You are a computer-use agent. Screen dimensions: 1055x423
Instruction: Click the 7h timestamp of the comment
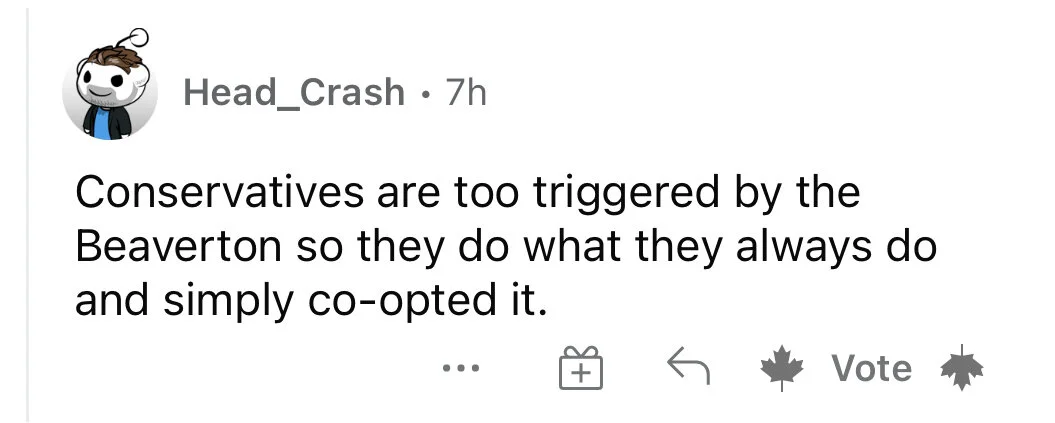tap(465, 93)
